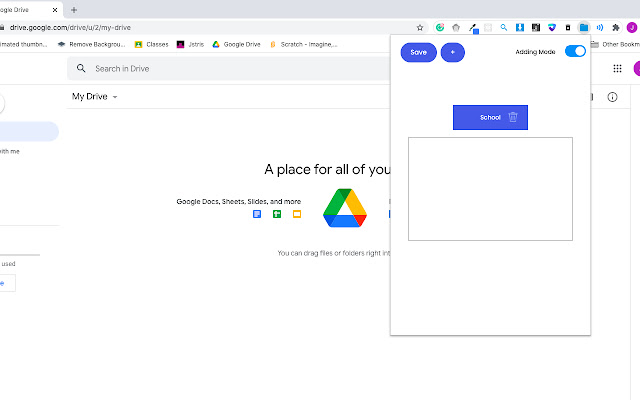Screen dimensions: 640x400
Task: Click the blue folder extension icon
Action: click(x=584, y=28)
